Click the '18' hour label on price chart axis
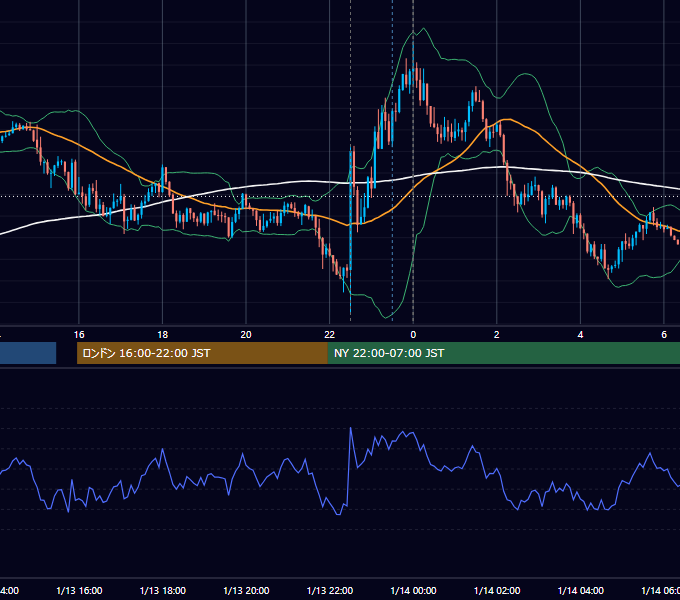Viewport: 680px width, 600px height. (162, 334)
